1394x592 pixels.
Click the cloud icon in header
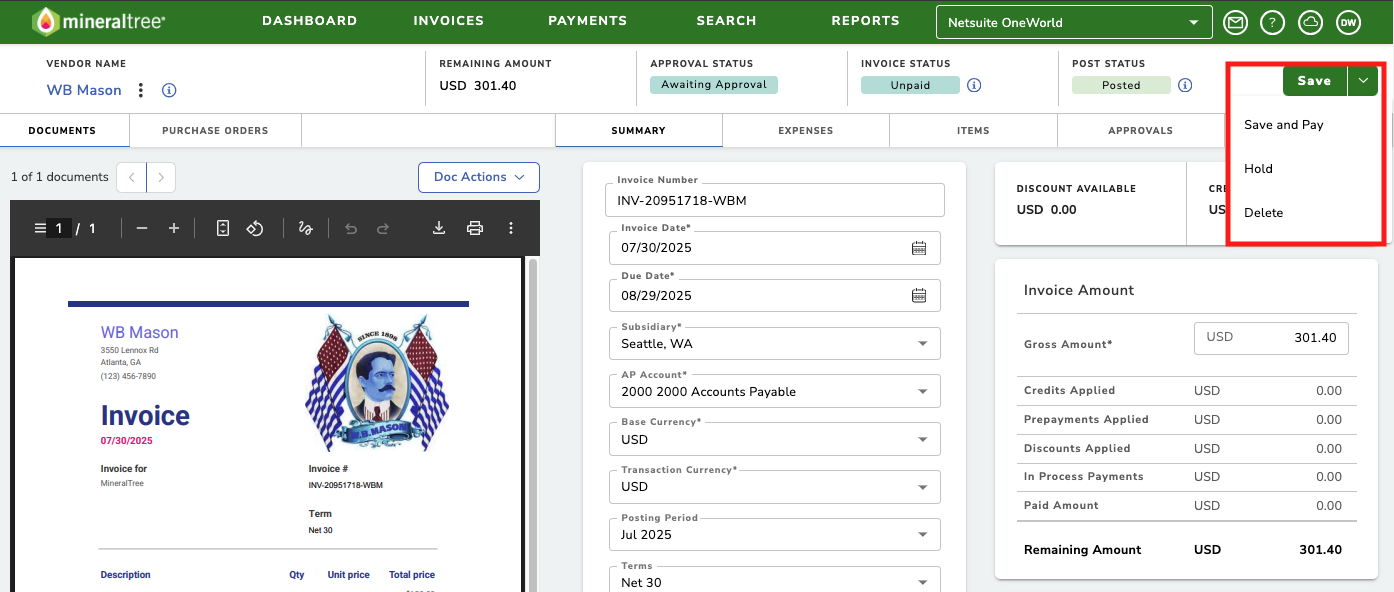pos(1310,22)
